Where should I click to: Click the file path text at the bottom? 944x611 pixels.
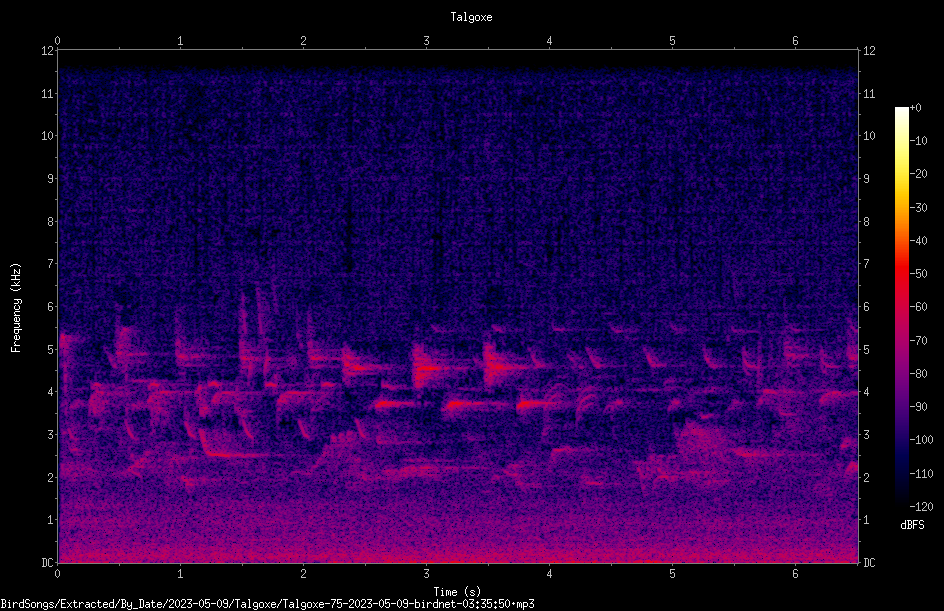click(x=267, y=604)
